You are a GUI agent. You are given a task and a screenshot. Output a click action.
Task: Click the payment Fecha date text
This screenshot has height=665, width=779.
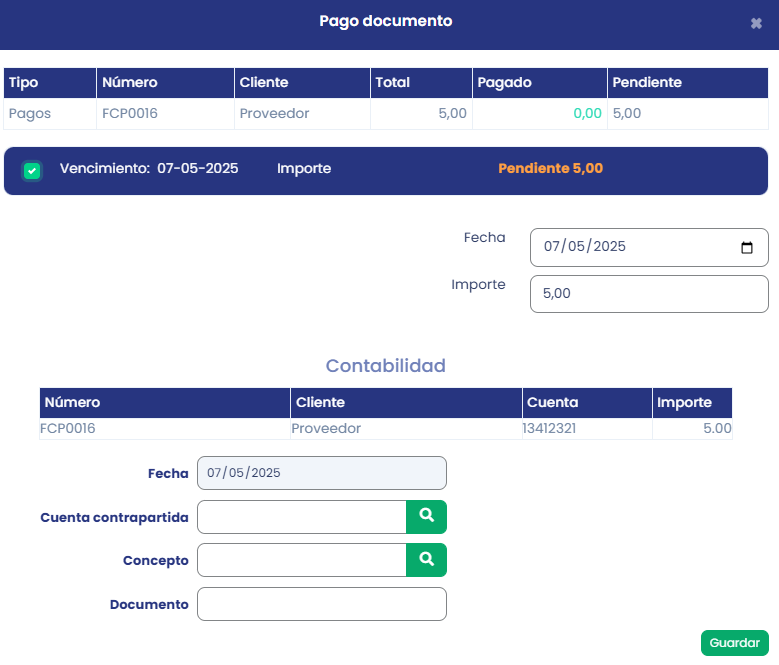coord(584,247)
